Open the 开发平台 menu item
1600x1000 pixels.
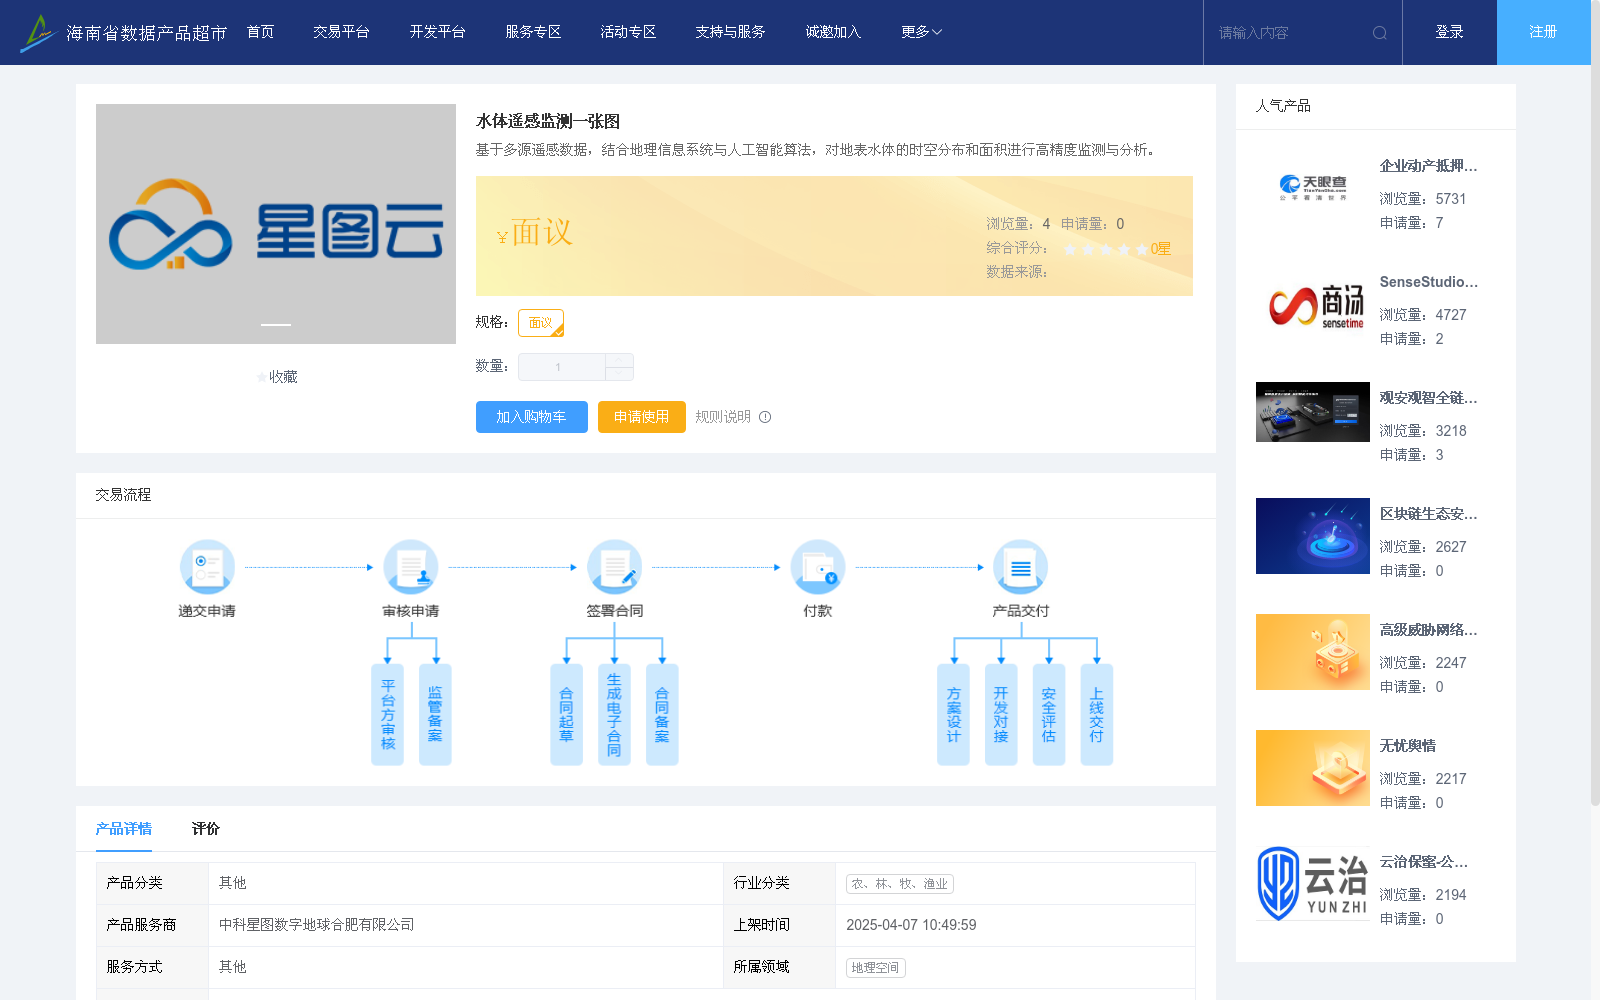437,32
